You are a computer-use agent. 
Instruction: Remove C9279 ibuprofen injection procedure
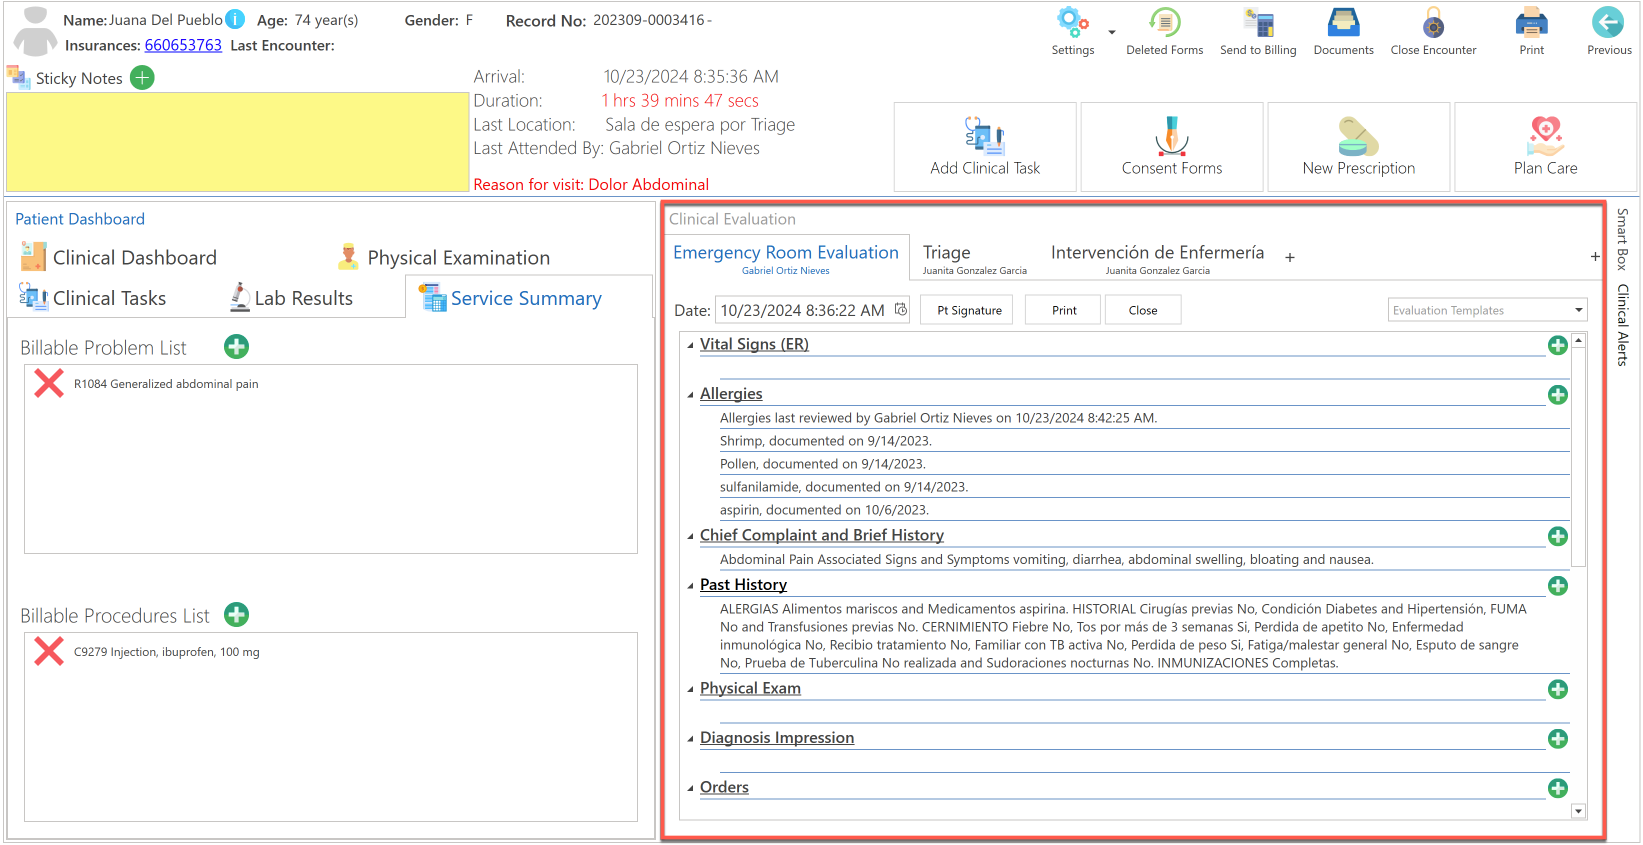[49, 651]
